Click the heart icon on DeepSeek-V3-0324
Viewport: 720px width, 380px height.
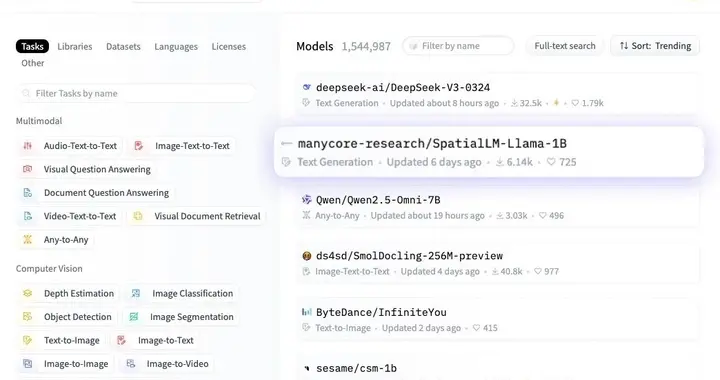575,103
